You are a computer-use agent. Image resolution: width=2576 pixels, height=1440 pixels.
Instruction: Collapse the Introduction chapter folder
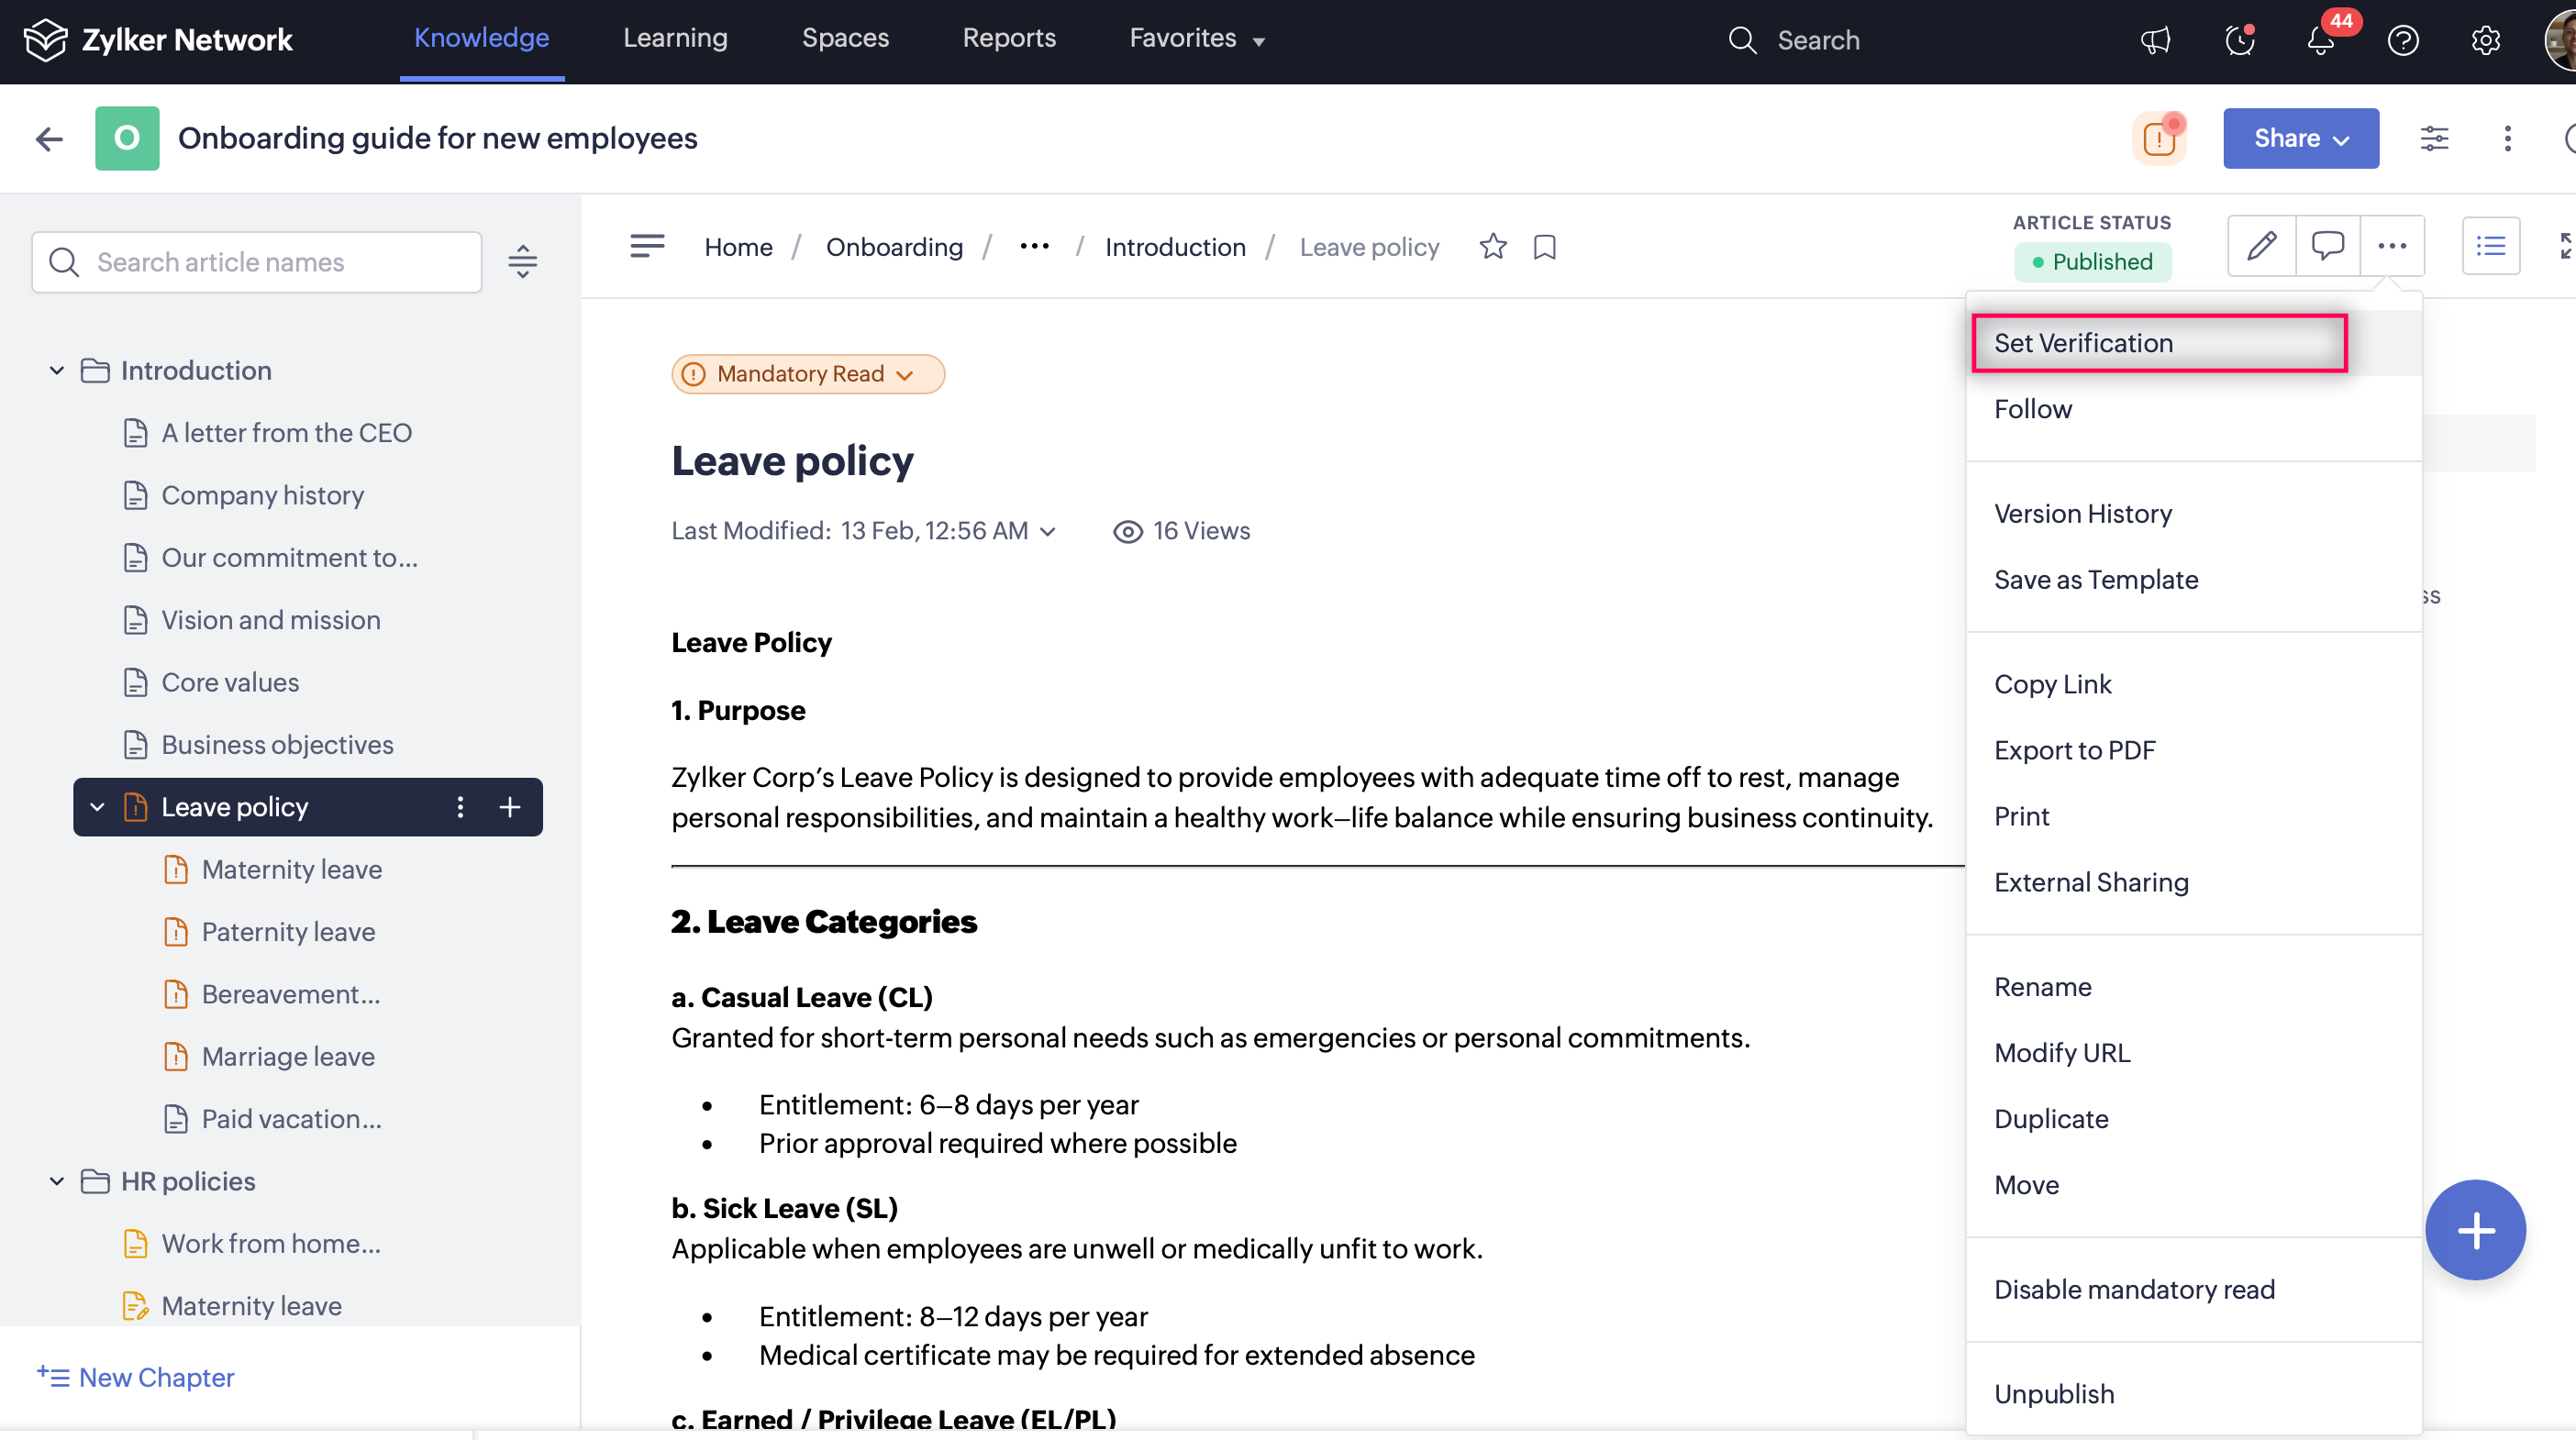pos(57,371)
